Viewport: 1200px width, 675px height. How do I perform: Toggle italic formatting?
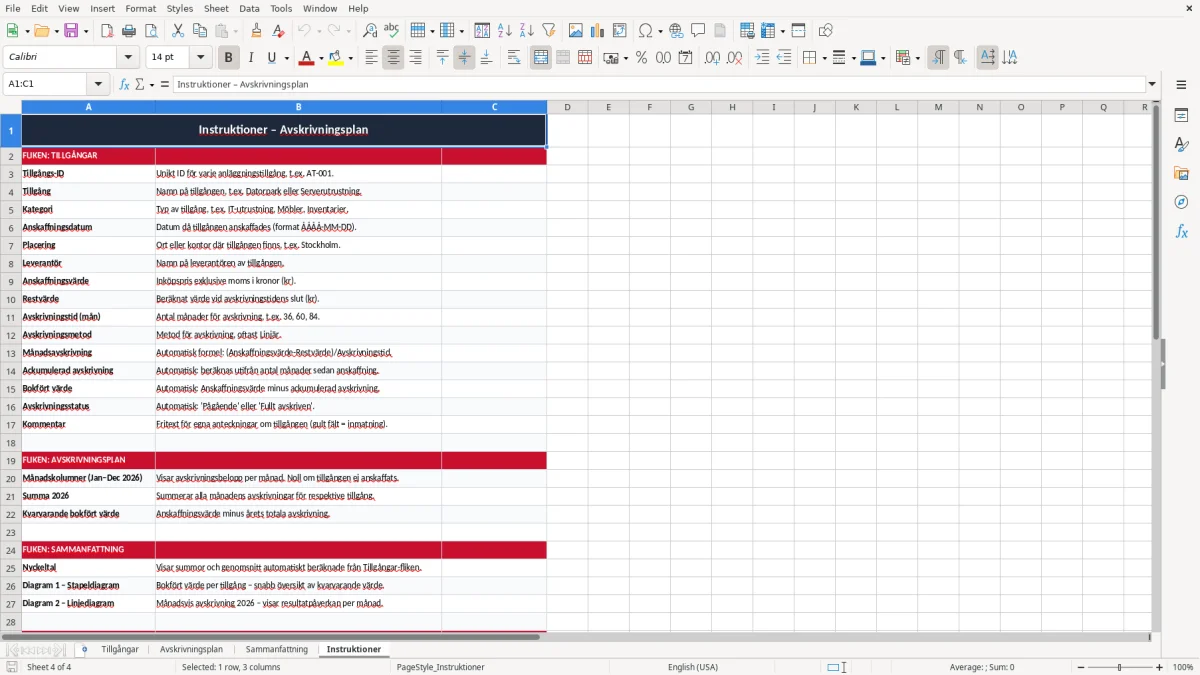(x=251, y=58)
